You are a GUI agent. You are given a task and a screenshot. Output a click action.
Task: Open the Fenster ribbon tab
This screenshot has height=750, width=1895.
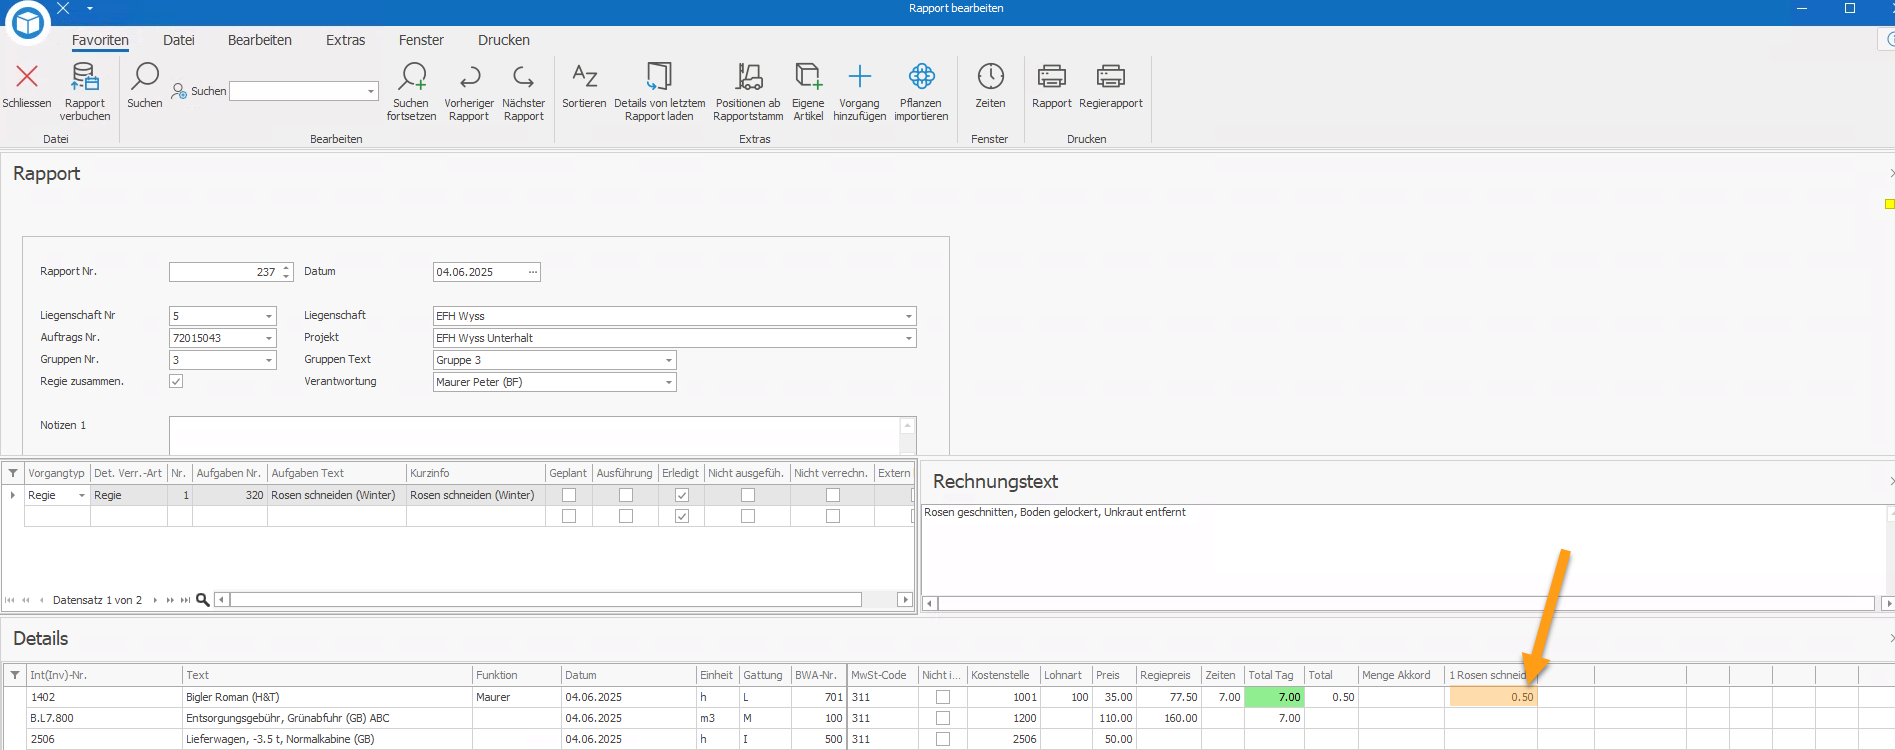pyautogui.click(x=421, y=40)
